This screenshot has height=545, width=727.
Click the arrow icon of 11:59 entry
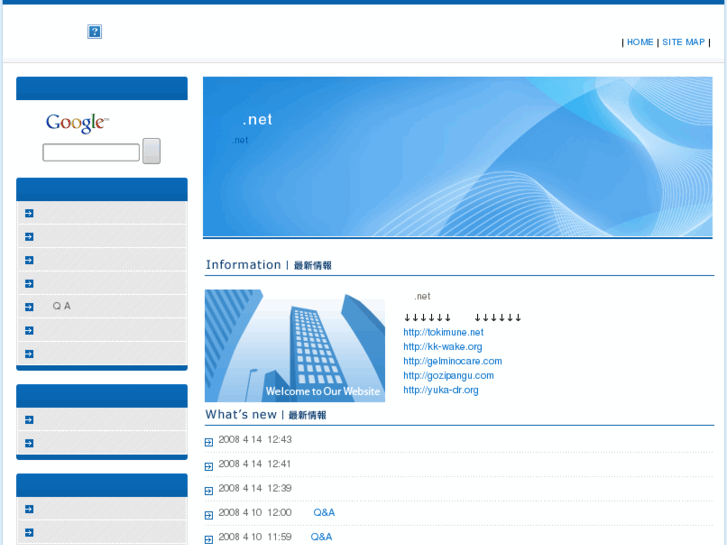[x=209, y=539]
